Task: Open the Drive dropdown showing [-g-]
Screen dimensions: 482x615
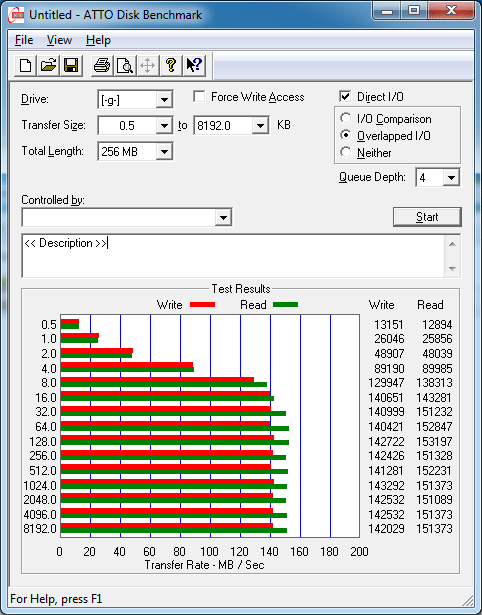Action: tap(164, 100)
